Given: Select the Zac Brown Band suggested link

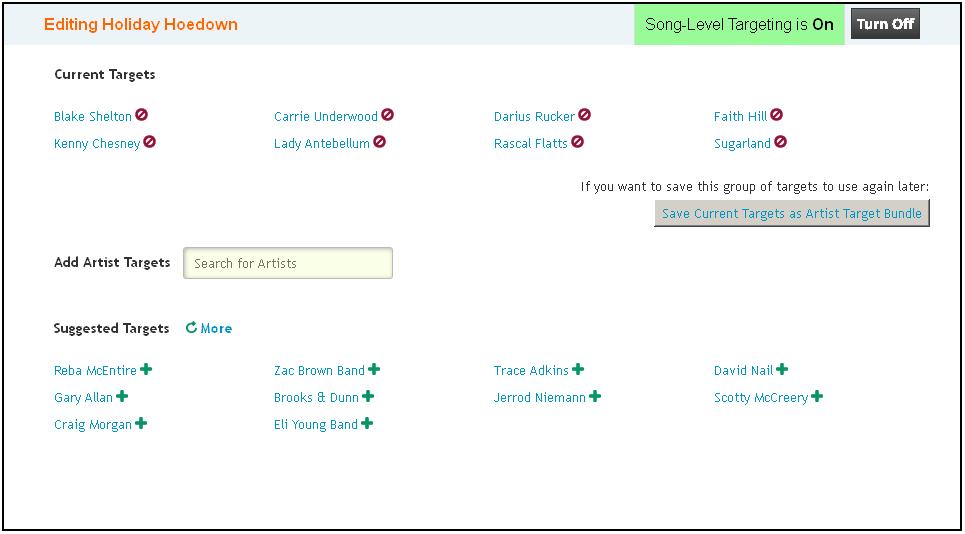Looking at the screenshot, I should pos(319,370).
